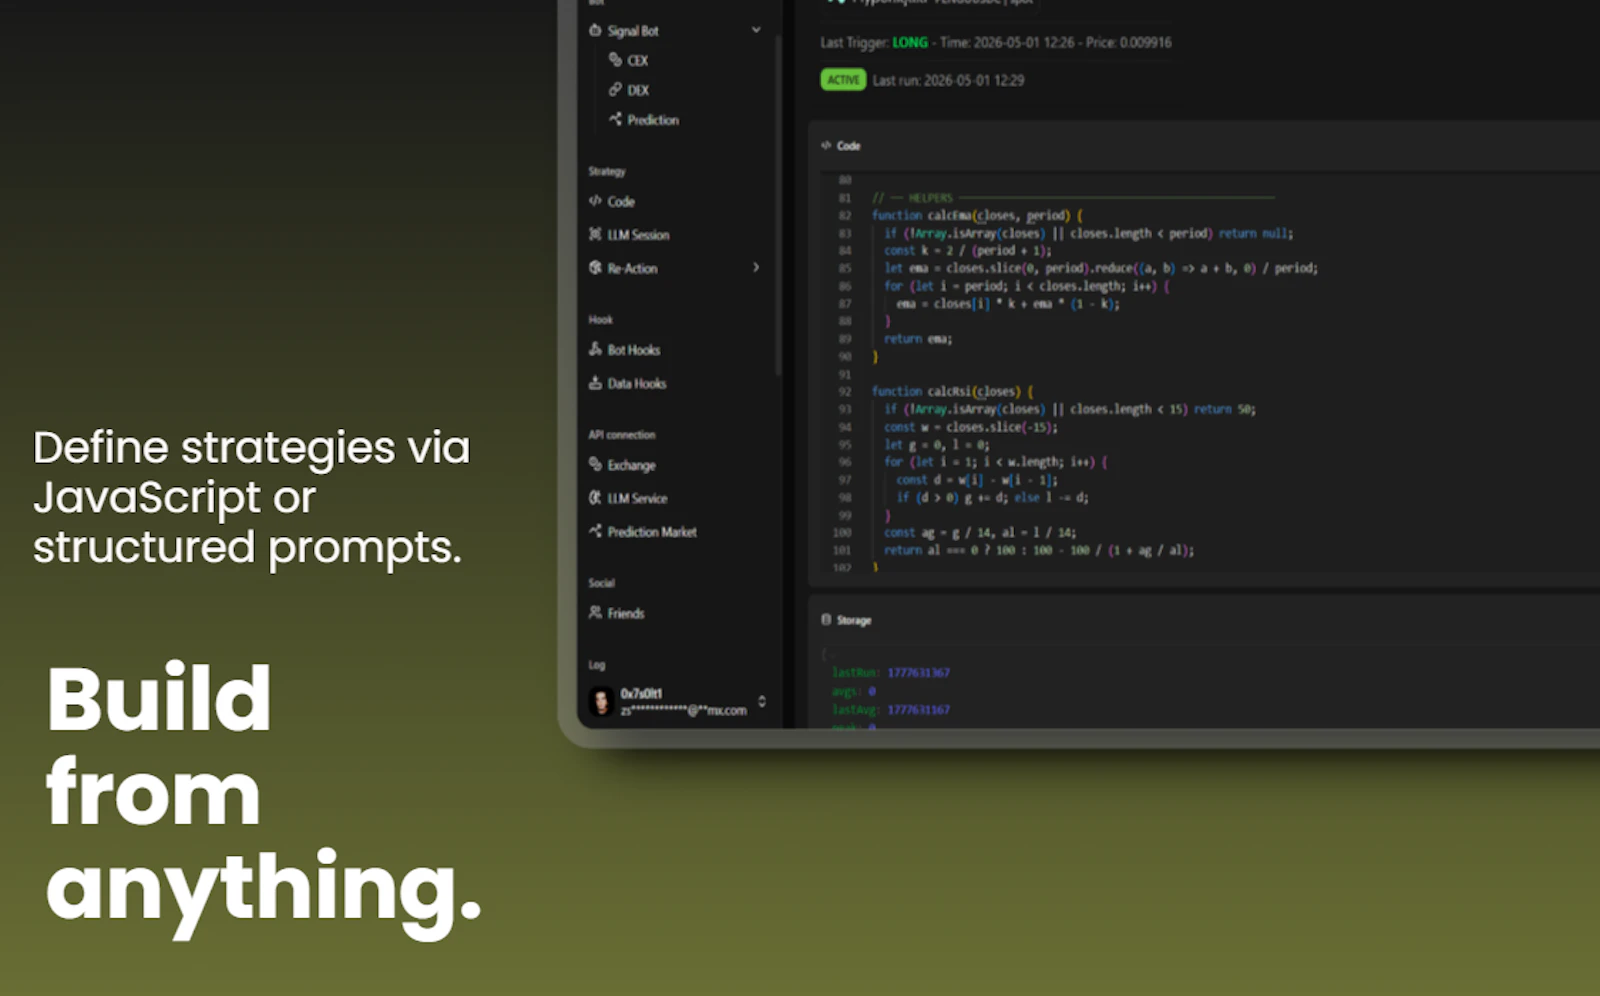Click the LLM Service icon
1600x996 pixels.
pos(595,498)
